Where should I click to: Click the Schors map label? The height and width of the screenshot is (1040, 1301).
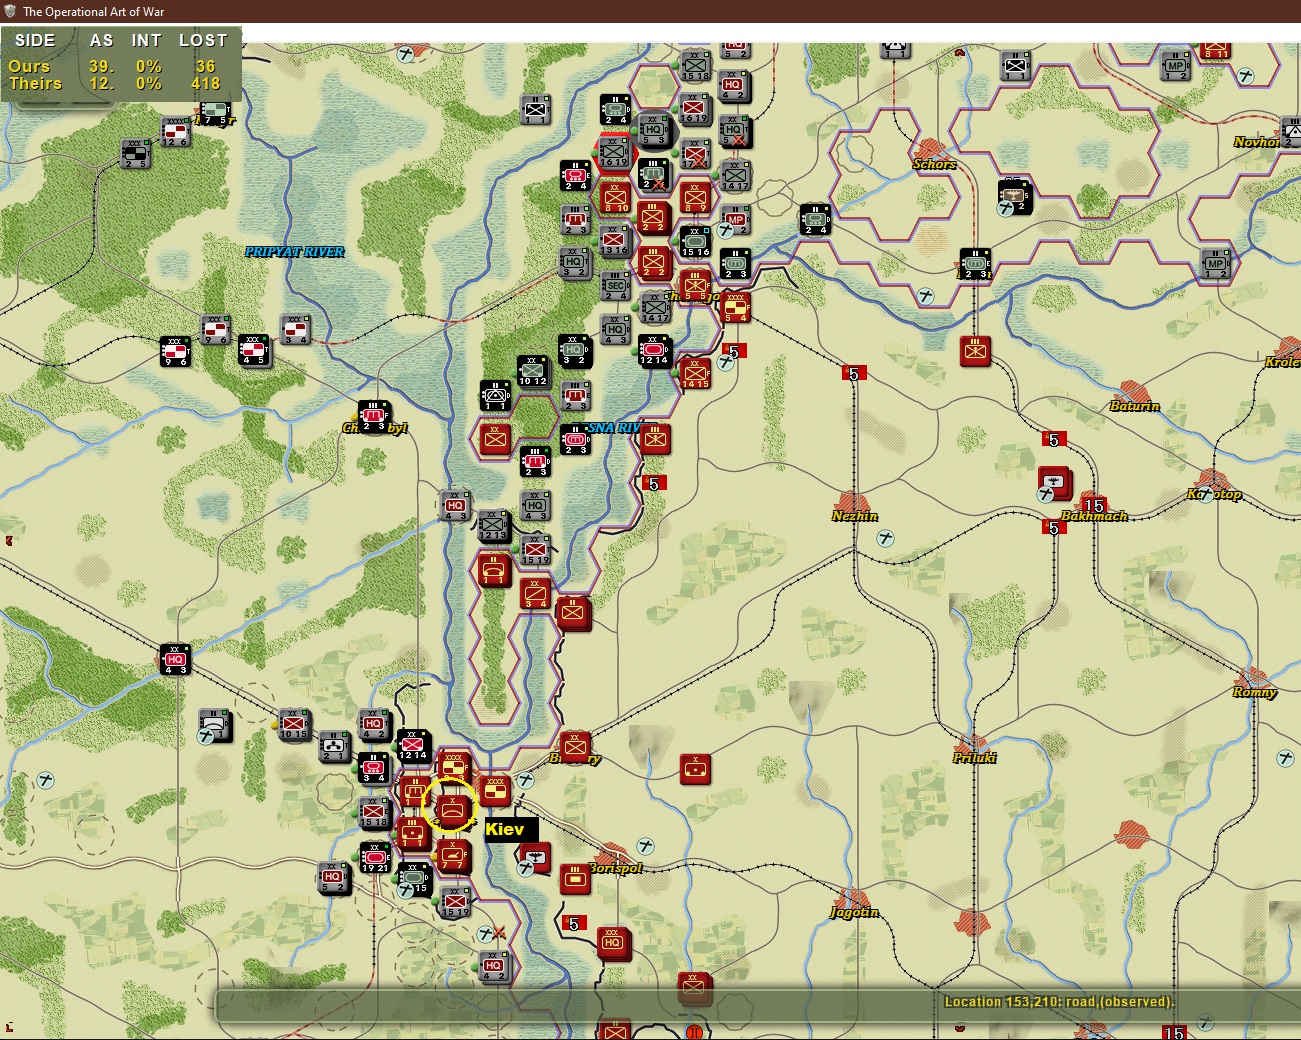coord(934,164)
